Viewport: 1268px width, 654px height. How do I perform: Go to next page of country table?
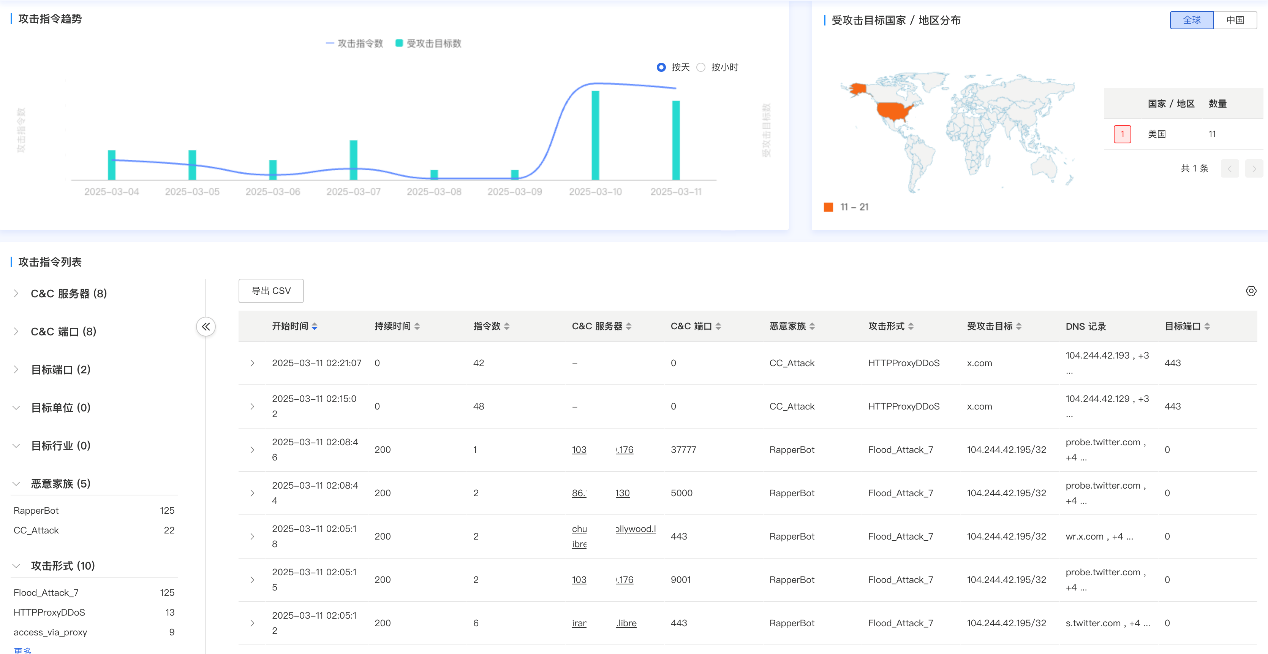1253,168
